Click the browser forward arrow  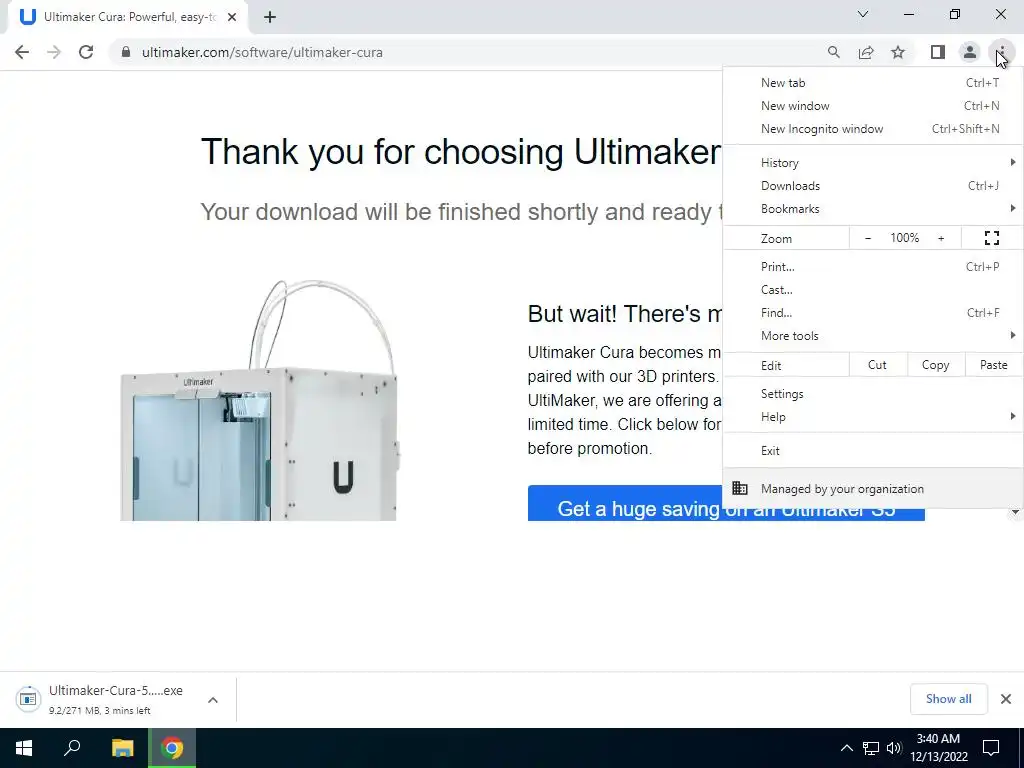pyautogui.click(x=54, y=52)
